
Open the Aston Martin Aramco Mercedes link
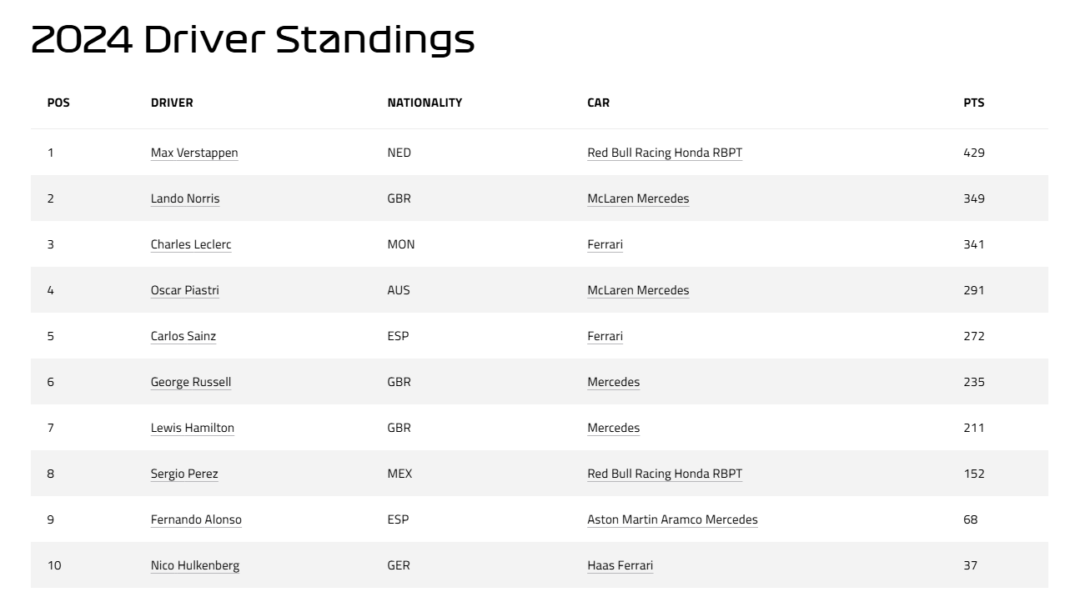pyautogui.click(x=672, y=520)
